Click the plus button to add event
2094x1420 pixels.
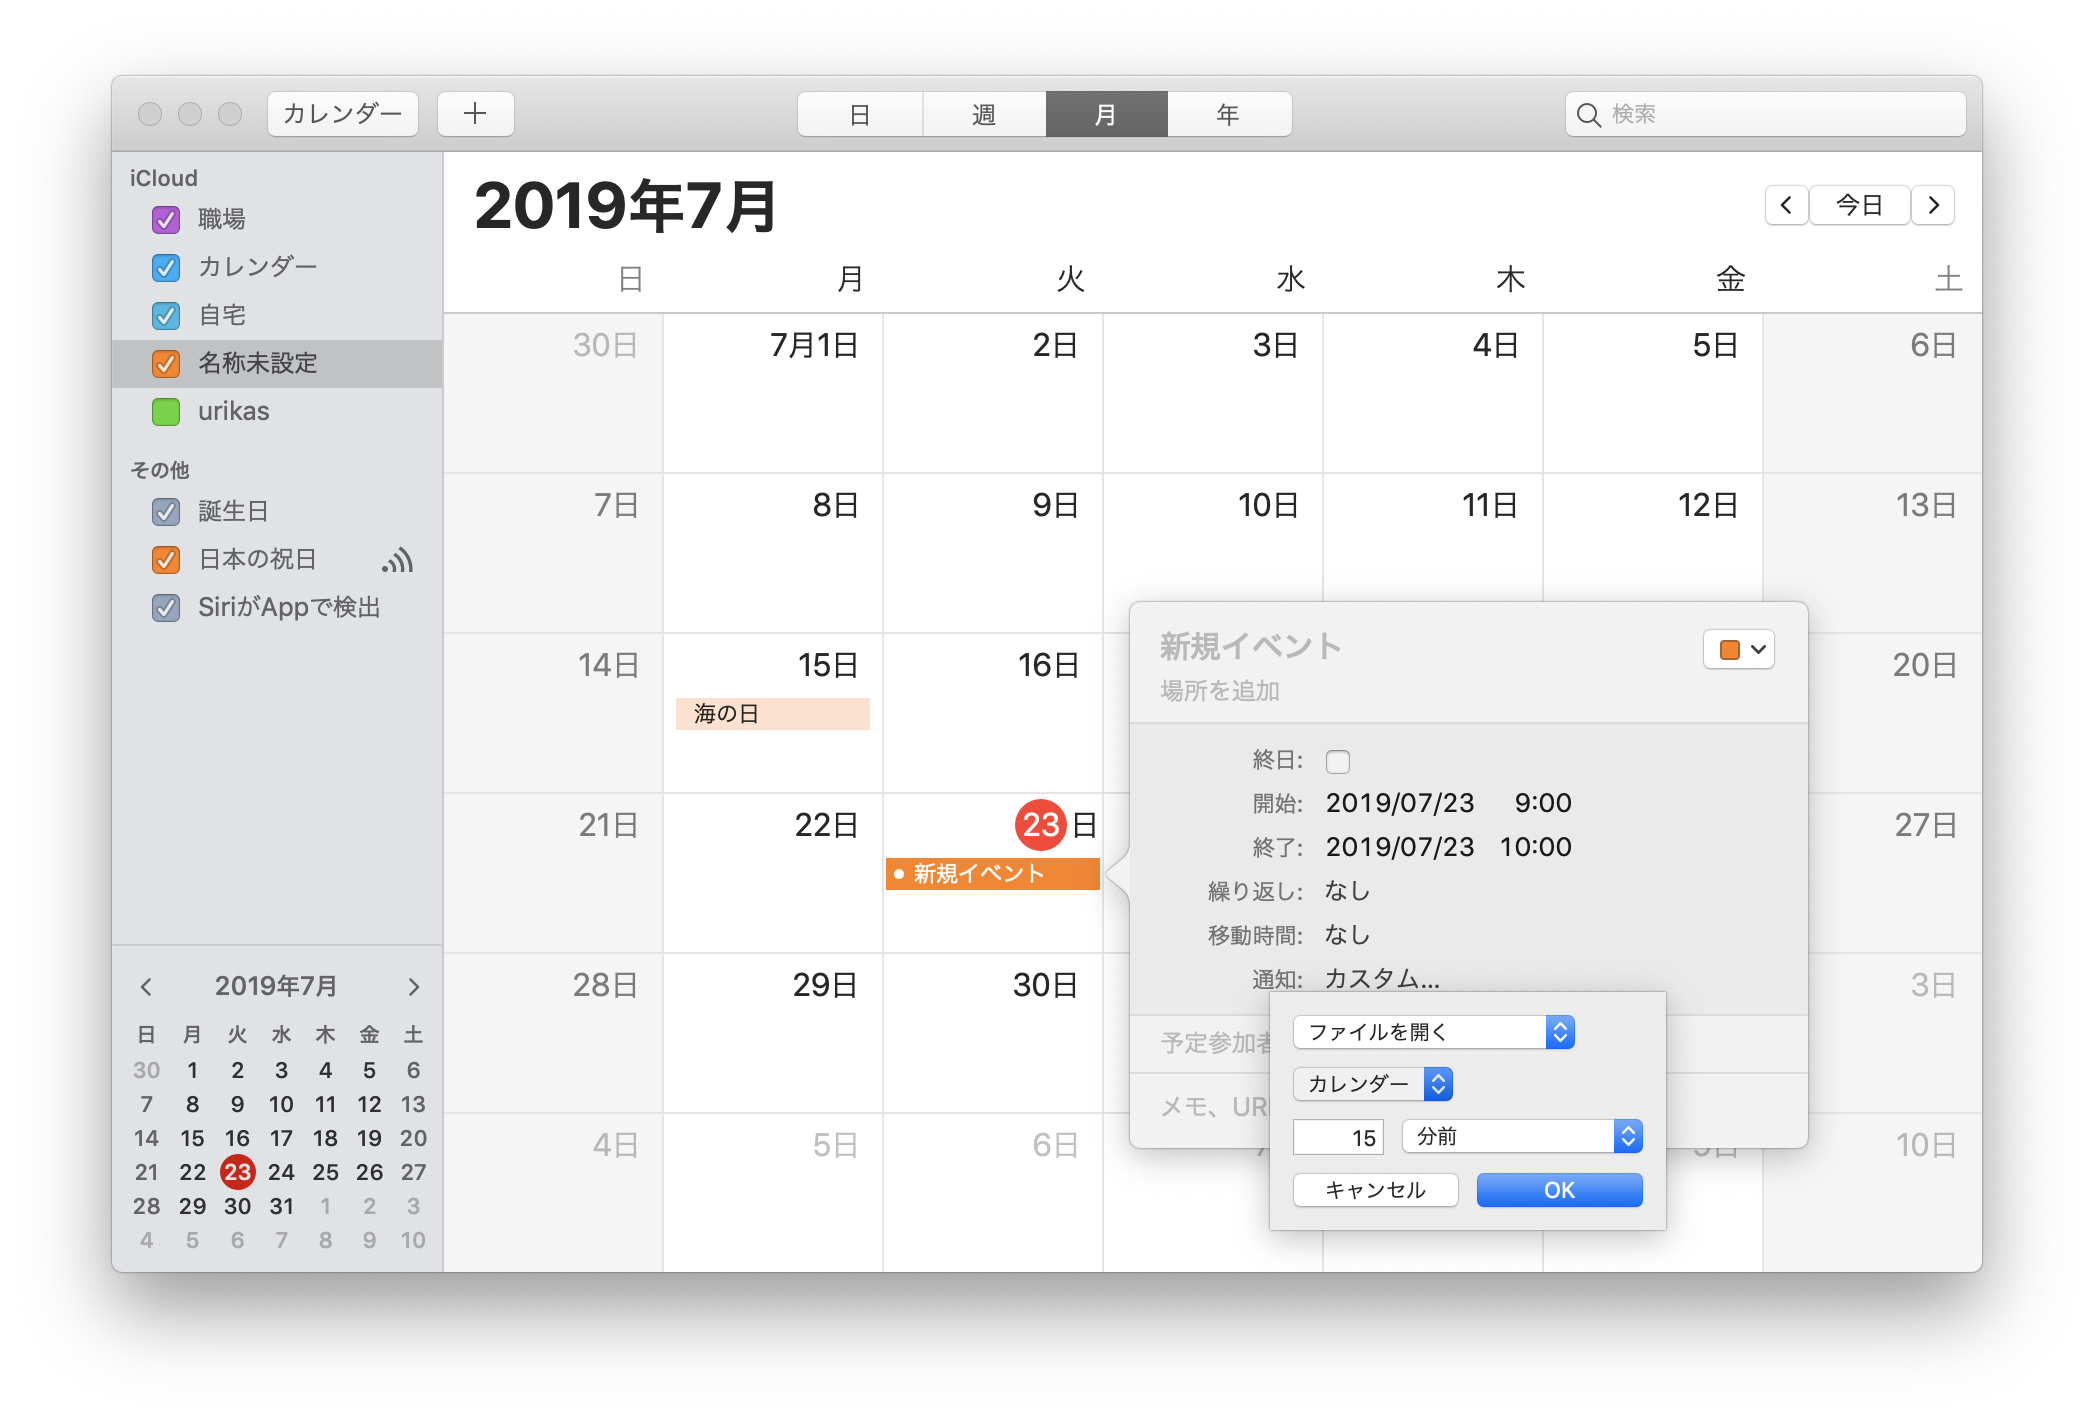[x=476, y=114]
